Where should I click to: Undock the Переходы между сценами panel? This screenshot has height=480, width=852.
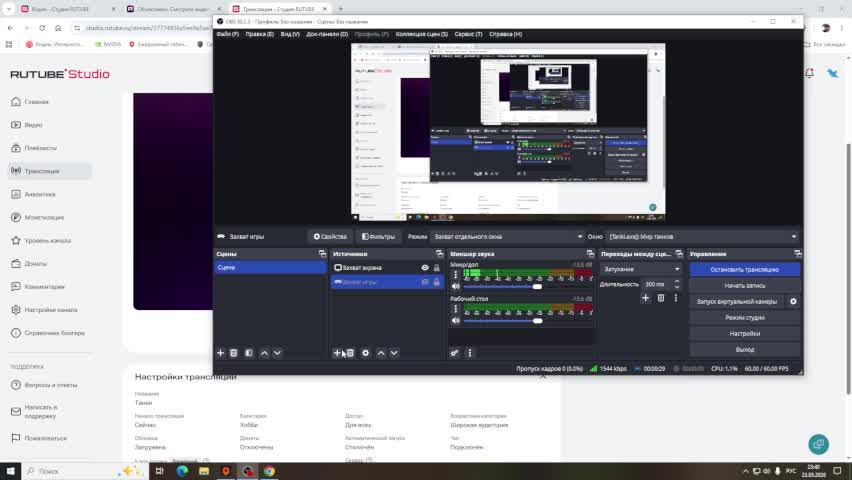679,254
